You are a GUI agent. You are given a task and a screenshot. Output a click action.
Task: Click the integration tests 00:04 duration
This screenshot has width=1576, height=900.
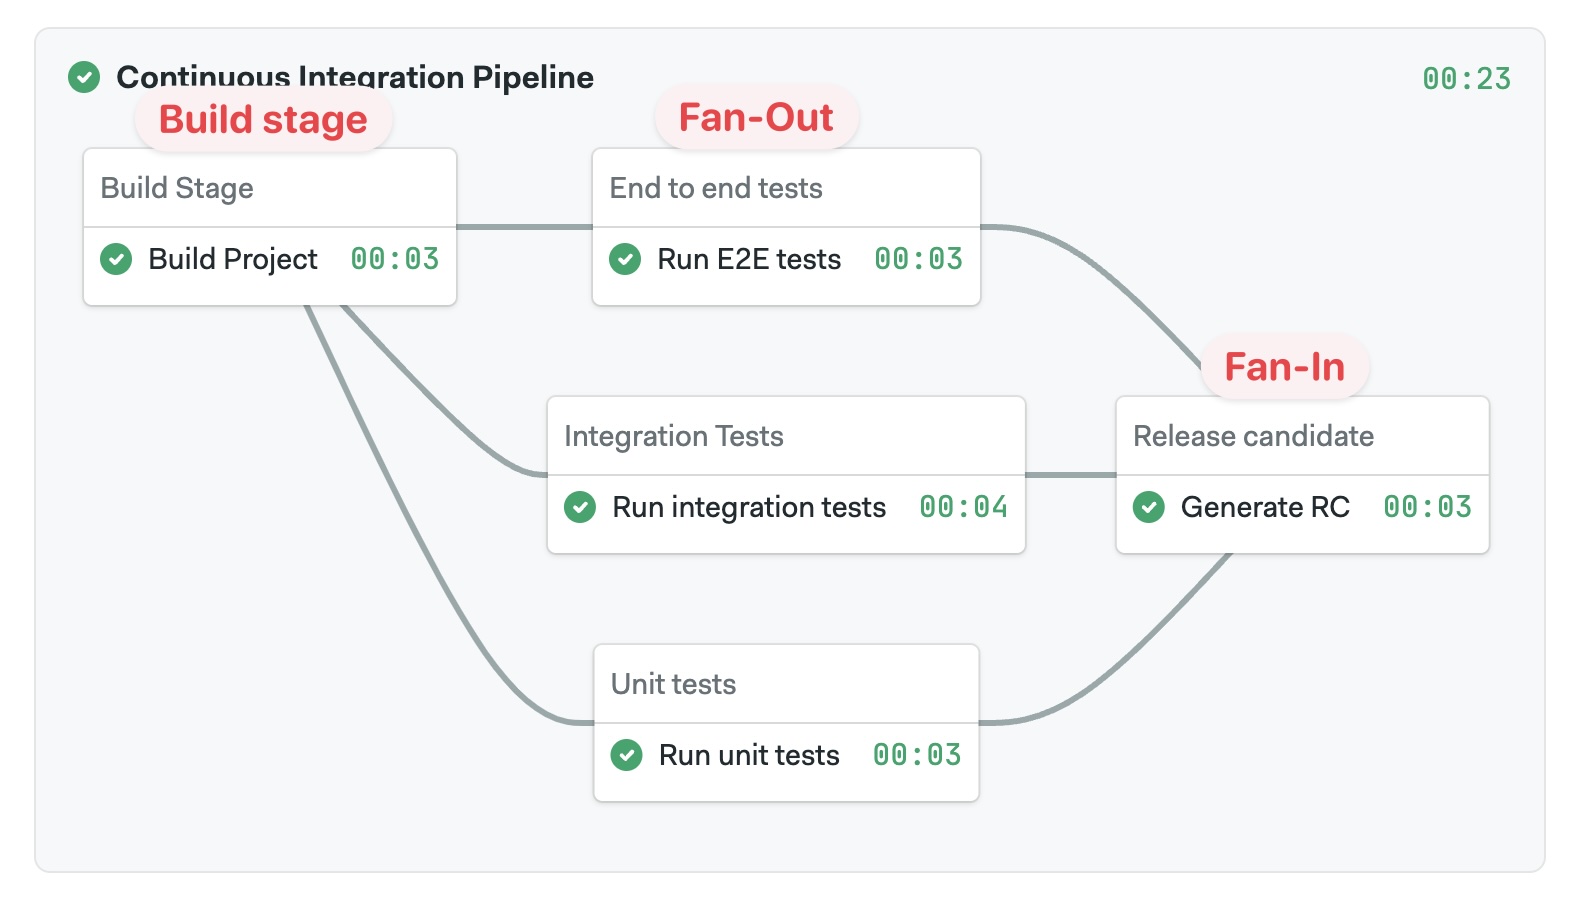963,507
